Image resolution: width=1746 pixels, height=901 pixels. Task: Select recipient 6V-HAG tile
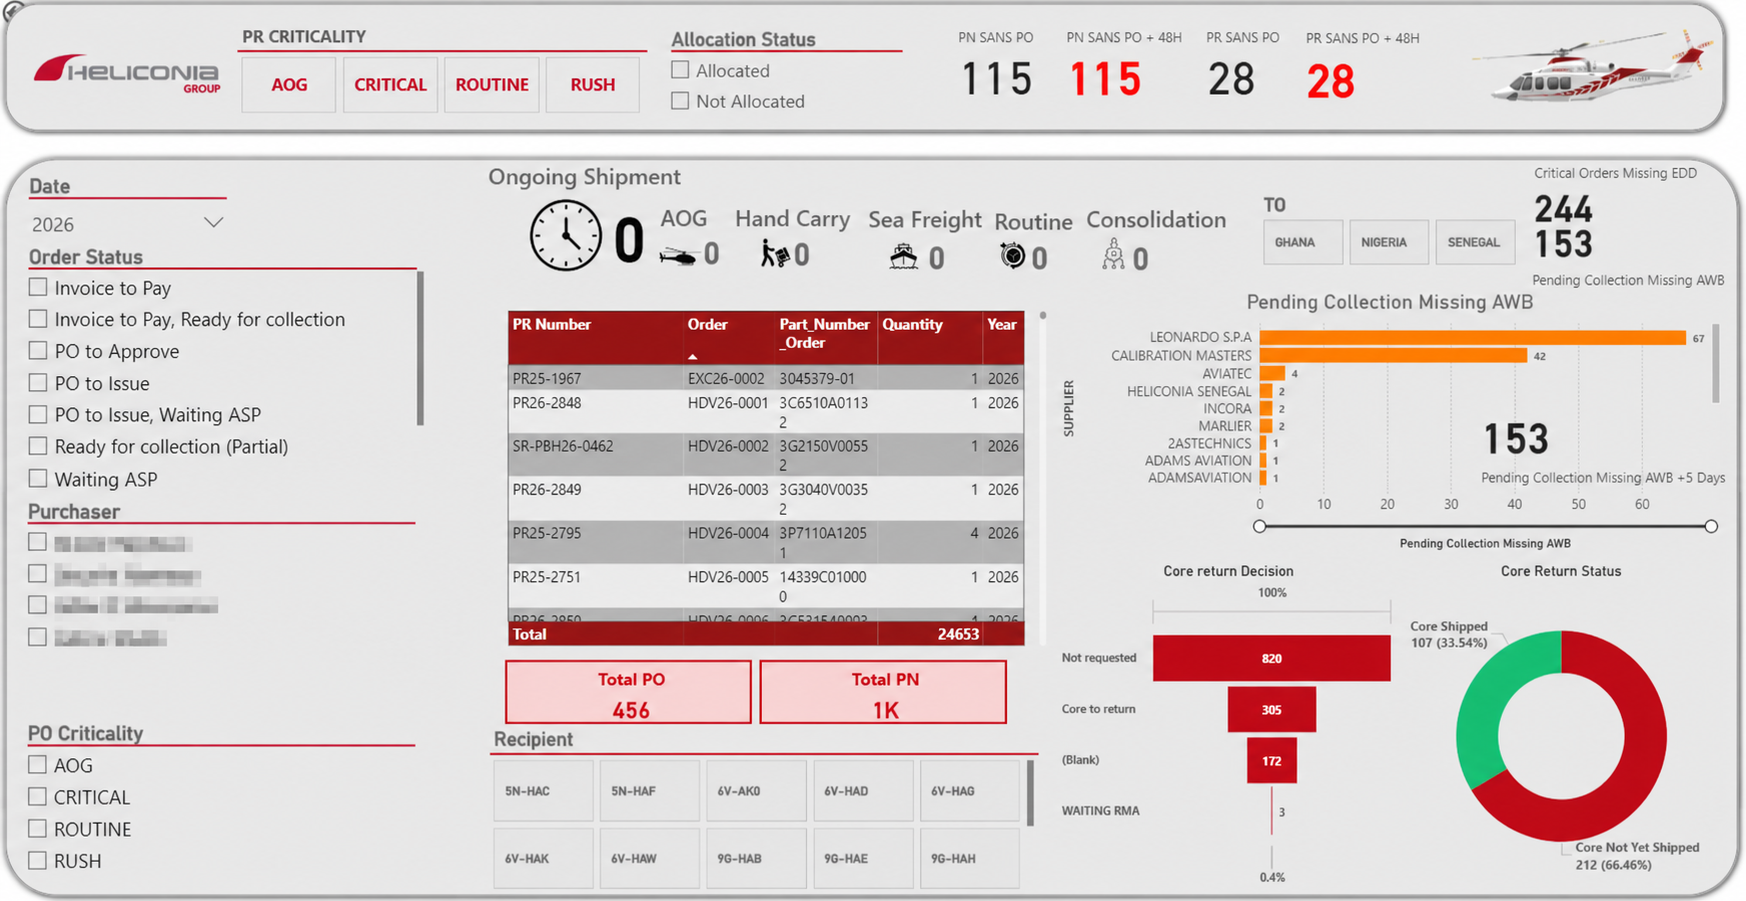click(x=969, y=791)
